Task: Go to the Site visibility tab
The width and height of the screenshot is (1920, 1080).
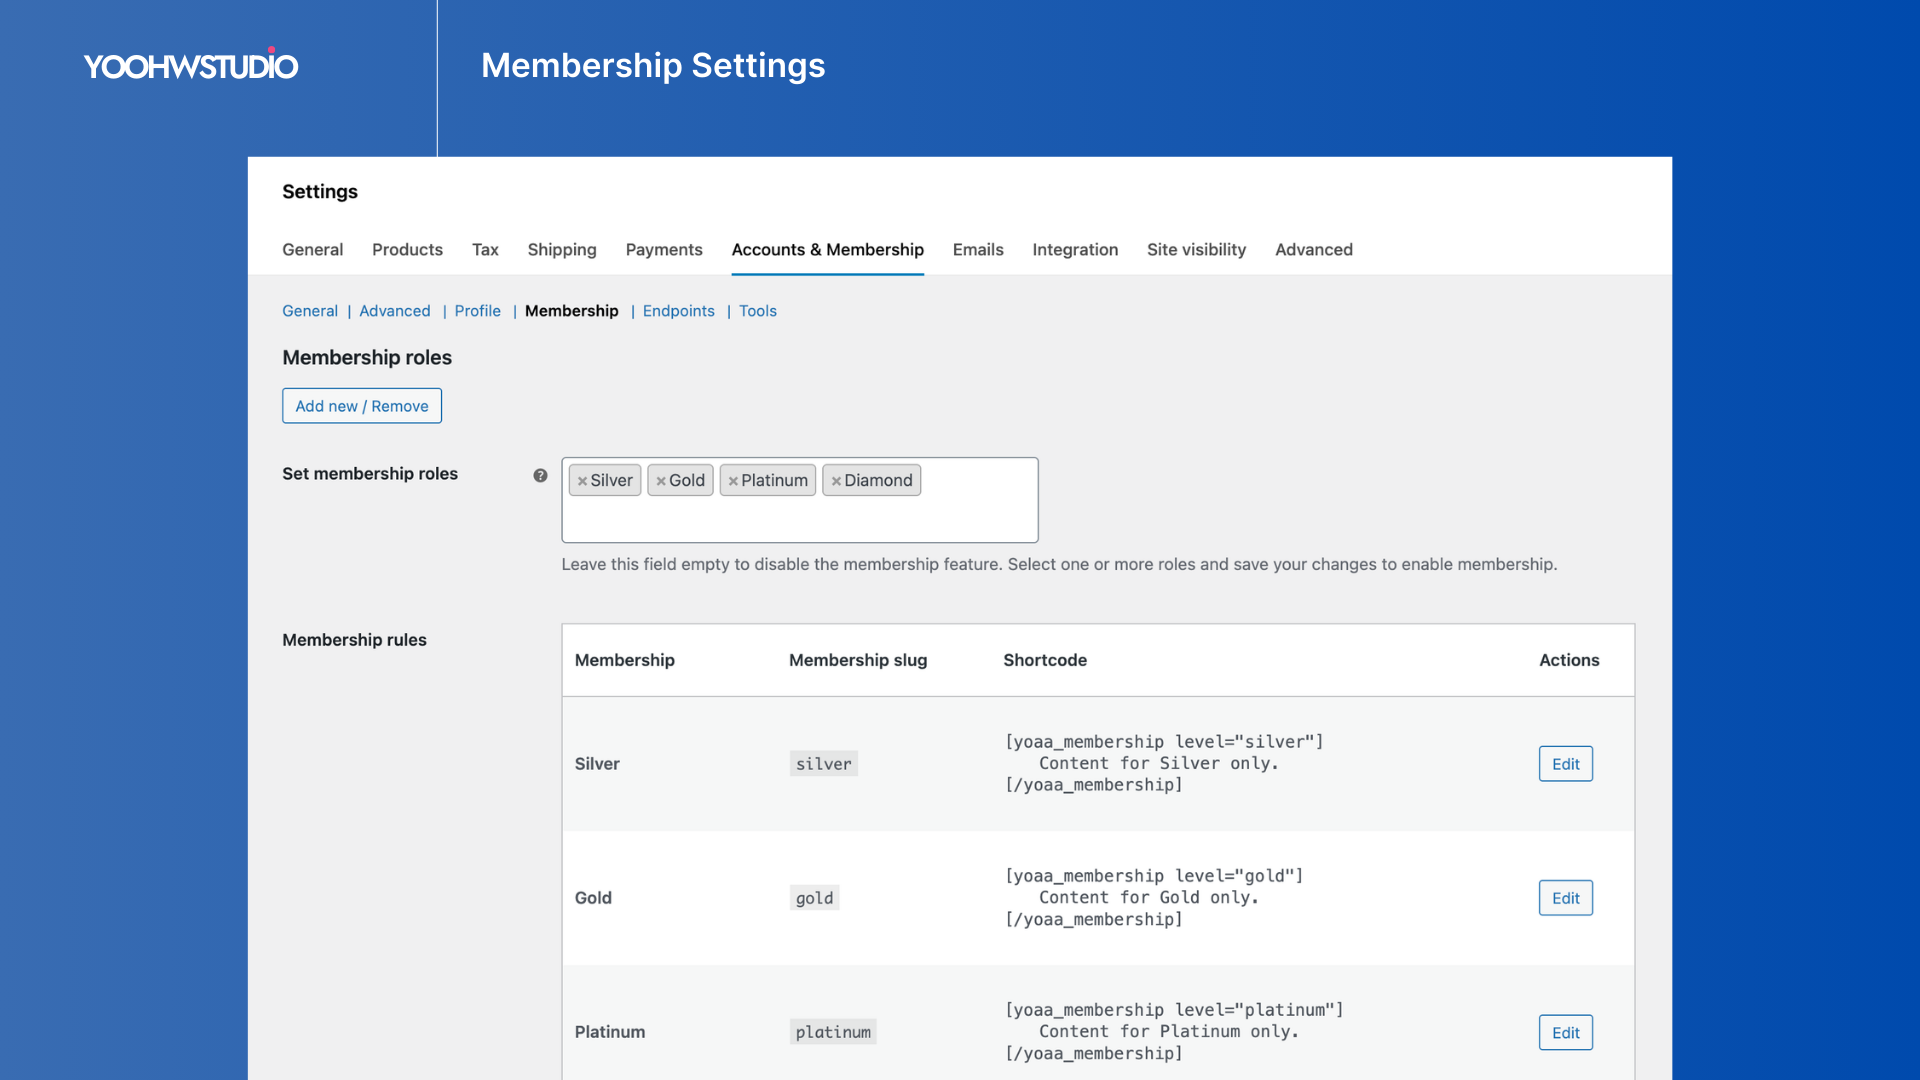Action: coord(1196,250)
